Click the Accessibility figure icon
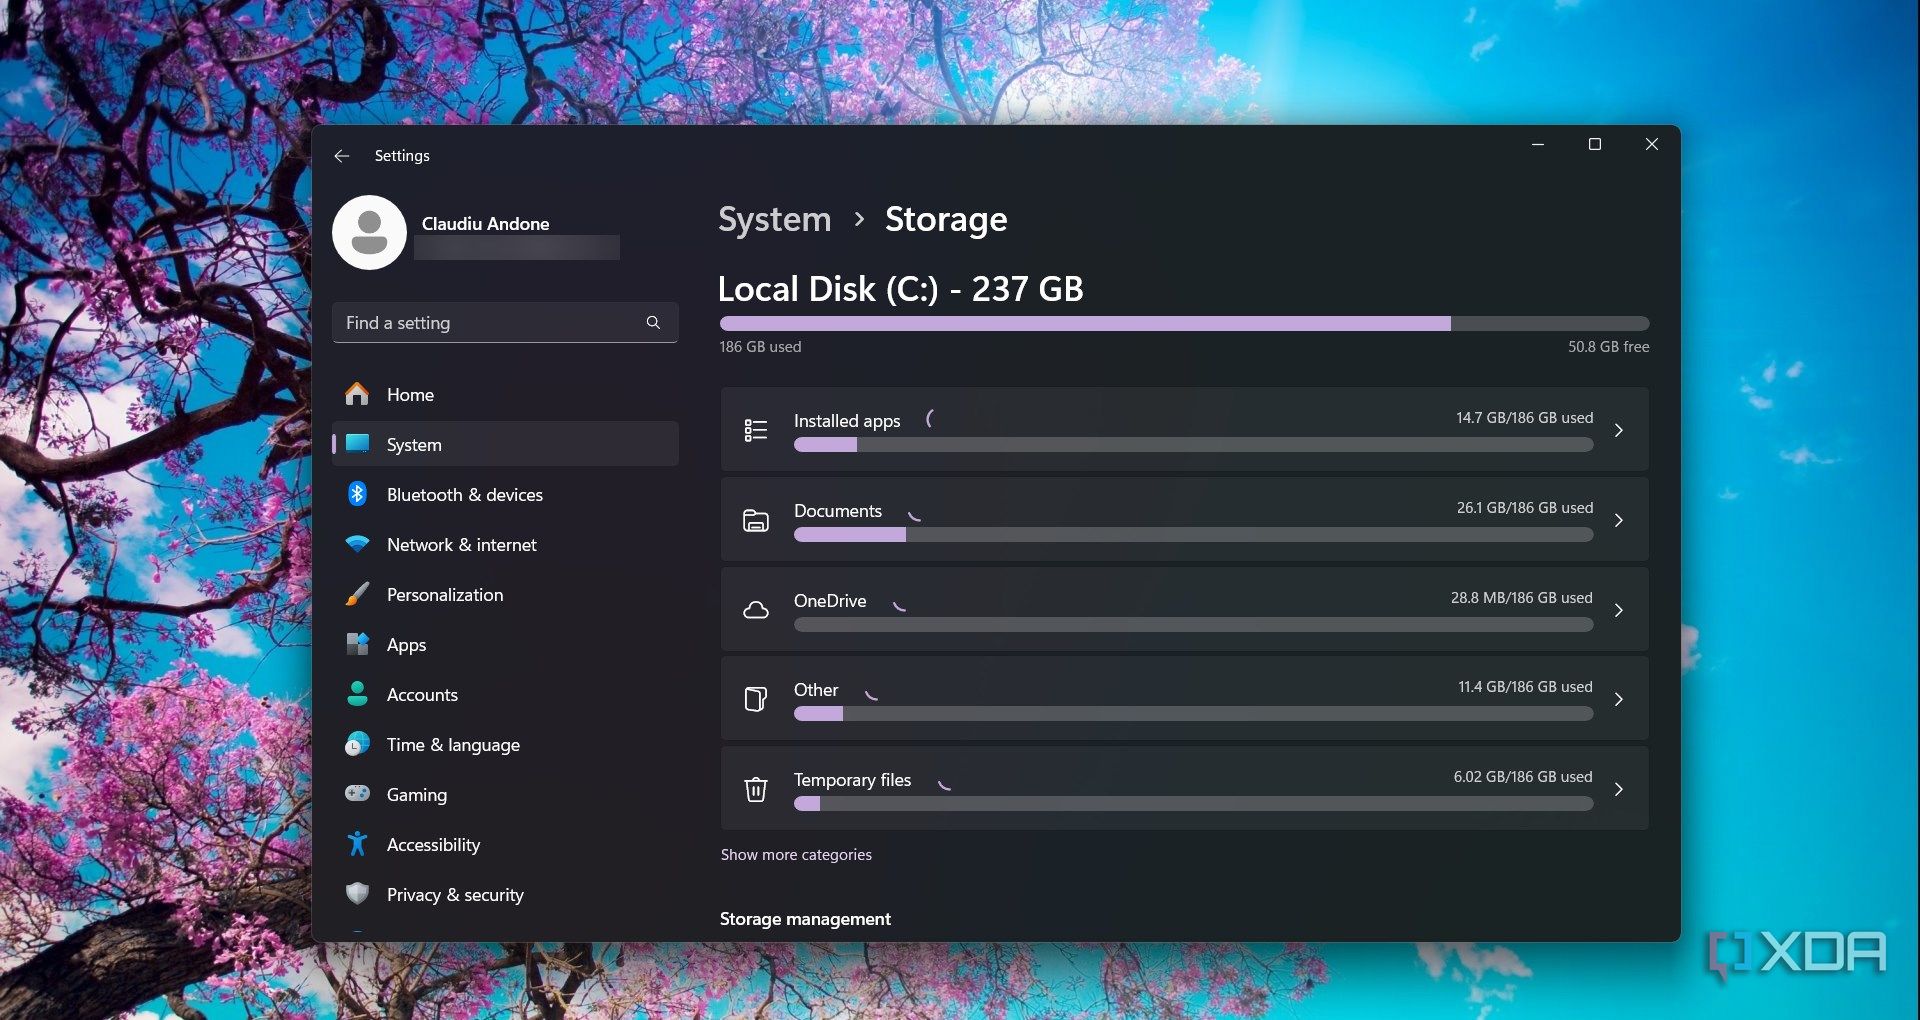This screenshot has width=1920, height=1020. pos(357,844)
